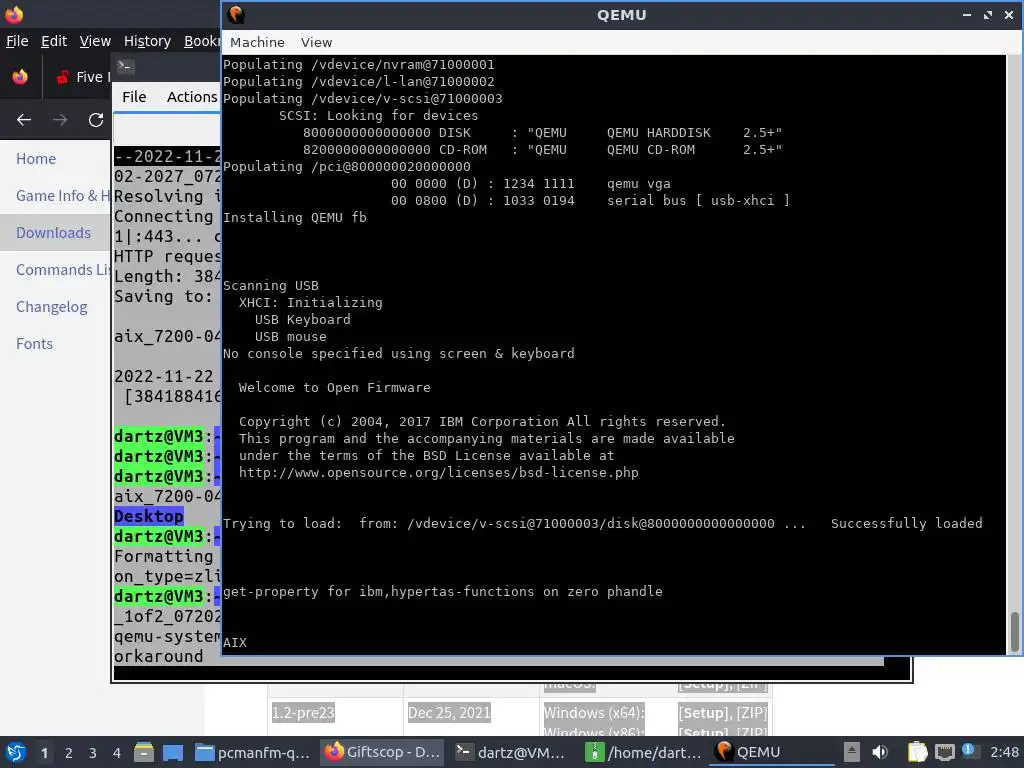The height and width of the screenshot is (768, 1024).
Task: Open Firefox History menu
Action: coord(147,41)
